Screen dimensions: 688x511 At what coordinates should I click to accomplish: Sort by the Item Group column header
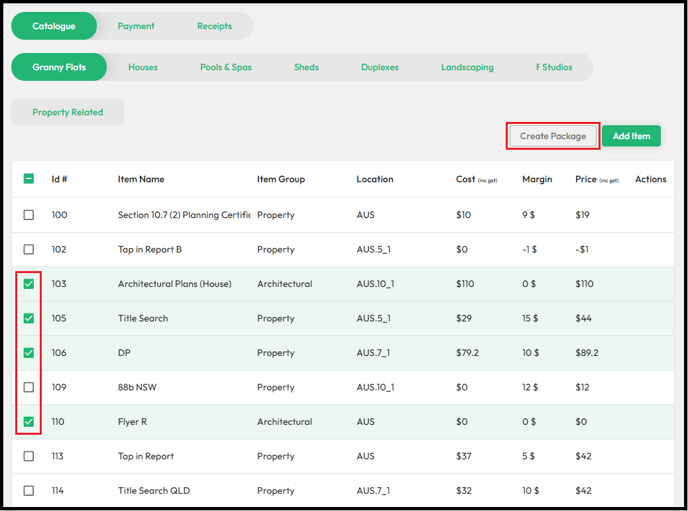point(281,179)
